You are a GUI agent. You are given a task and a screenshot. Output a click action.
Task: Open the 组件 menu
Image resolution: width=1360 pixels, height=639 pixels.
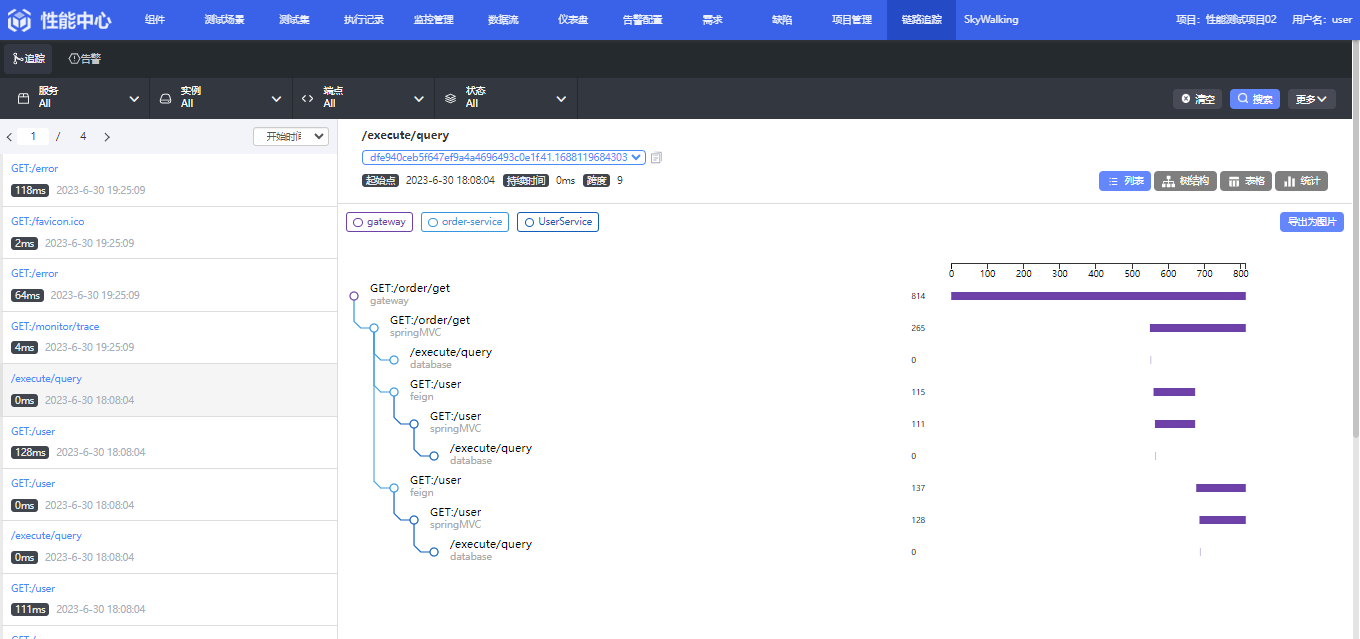point(154,20)
